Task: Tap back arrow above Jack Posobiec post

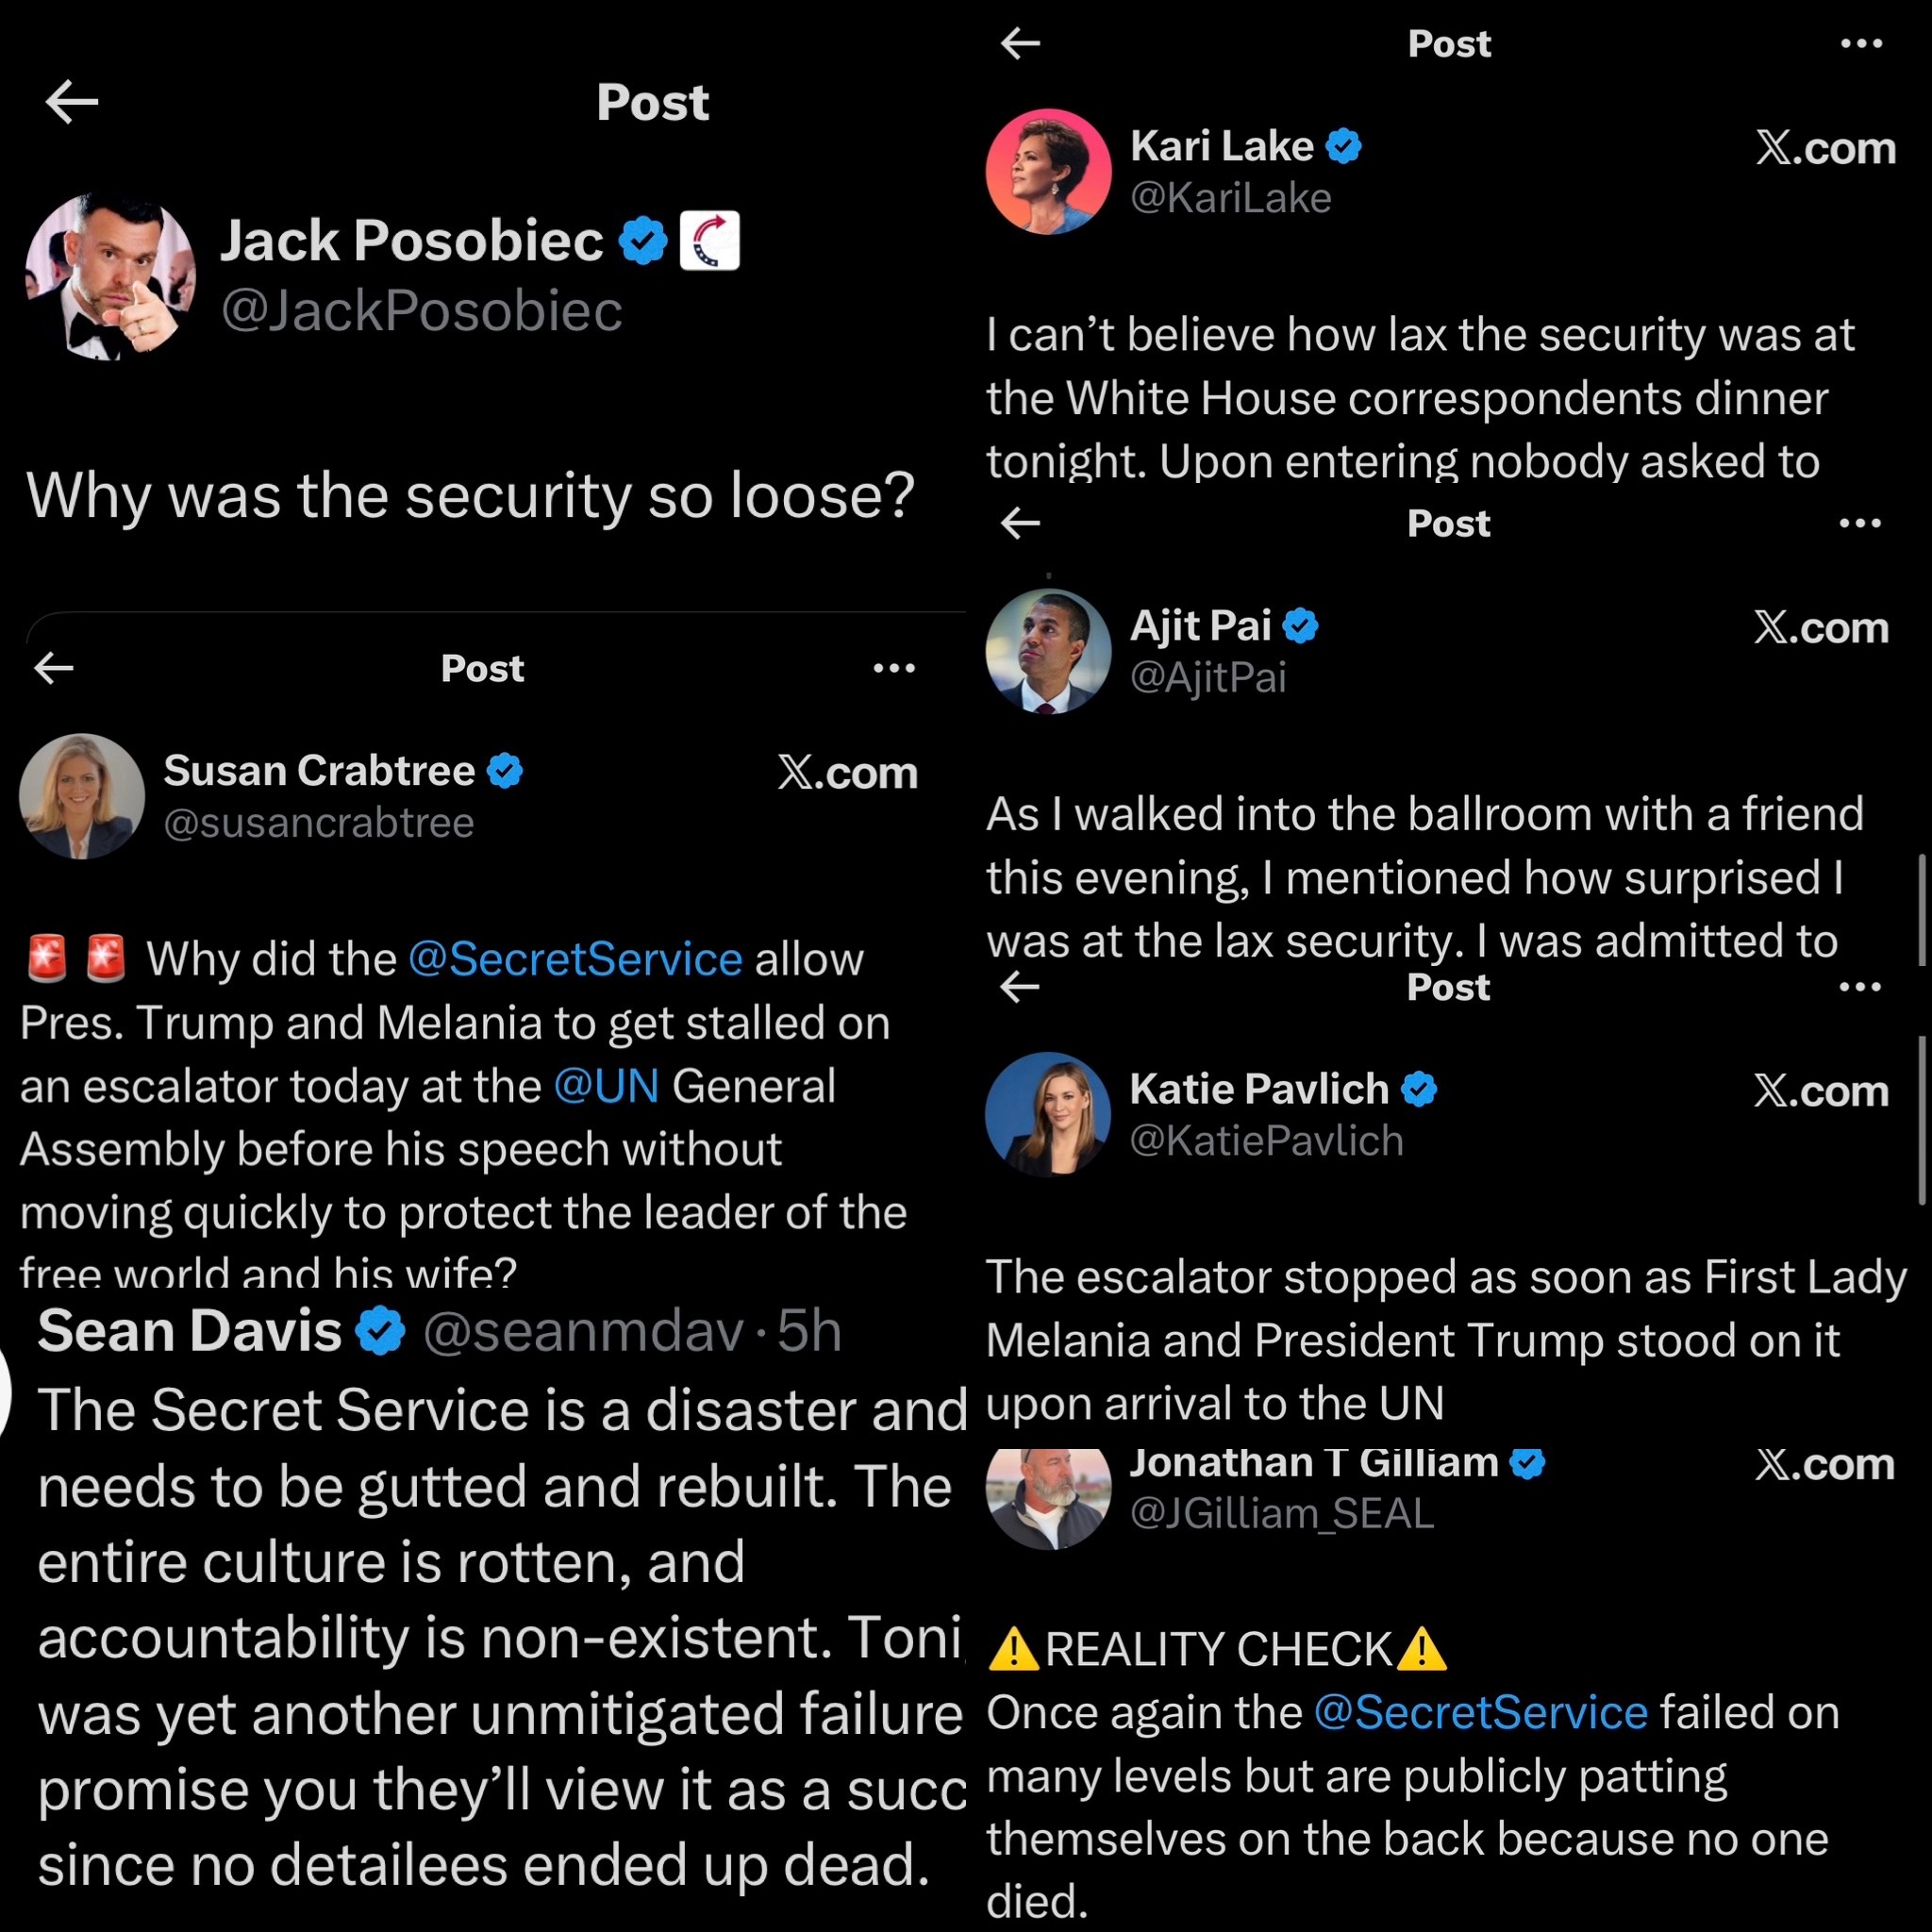Action: tap(72, 102)
